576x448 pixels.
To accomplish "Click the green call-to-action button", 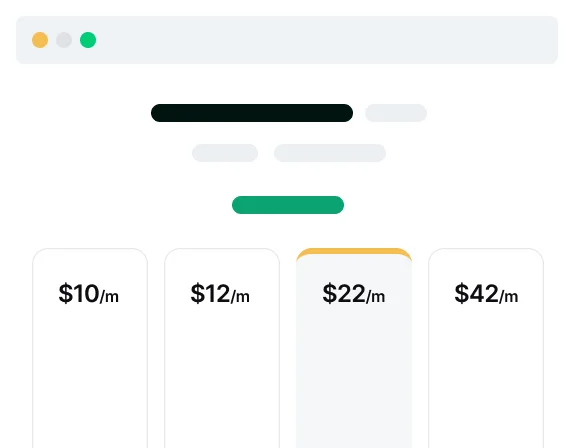I will click(288, 205).
